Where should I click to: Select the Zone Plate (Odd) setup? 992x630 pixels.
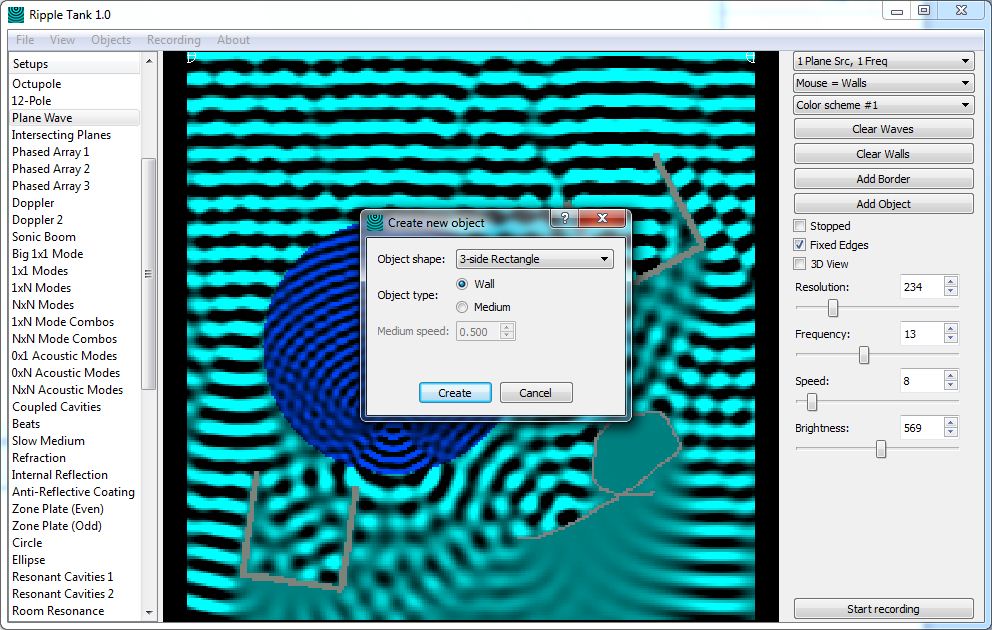coord(56,526)
